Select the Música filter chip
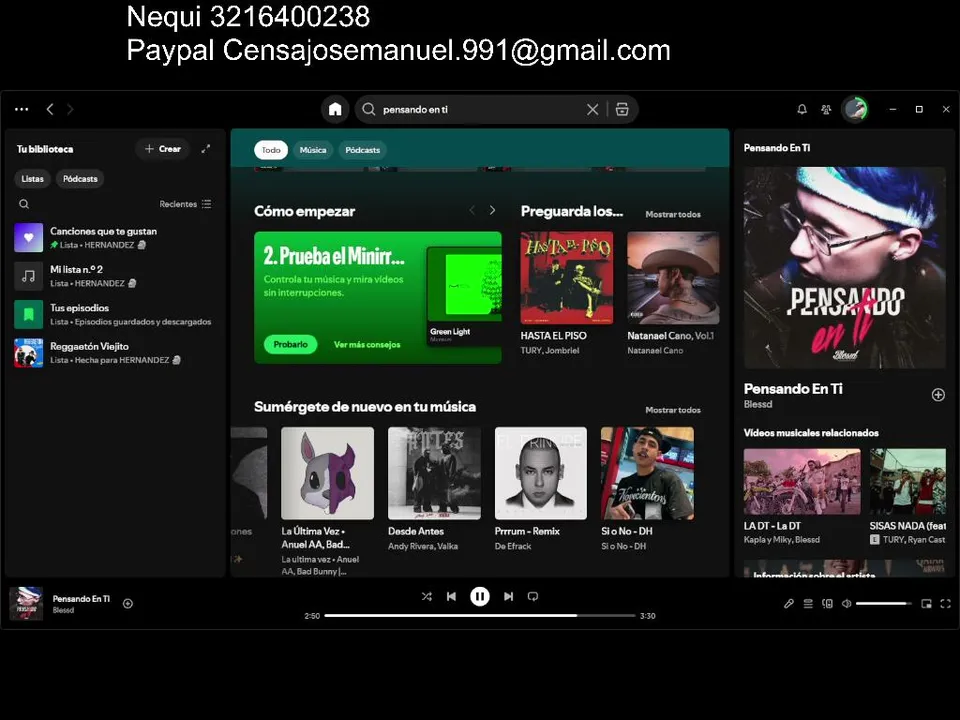 pyautogui.click(x=313, y=150)
